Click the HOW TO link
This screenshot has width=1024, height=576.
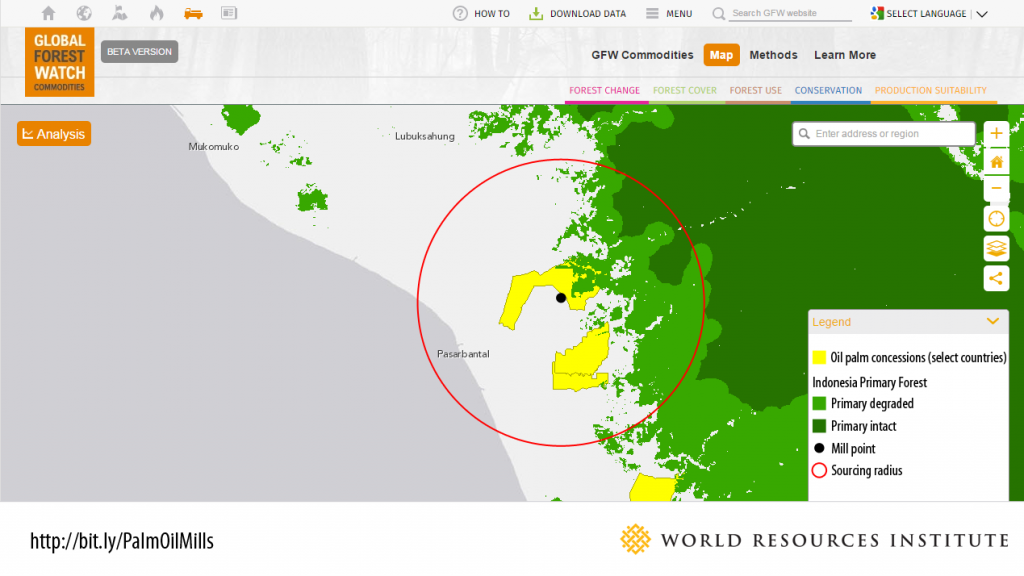(x=492, y=14)
